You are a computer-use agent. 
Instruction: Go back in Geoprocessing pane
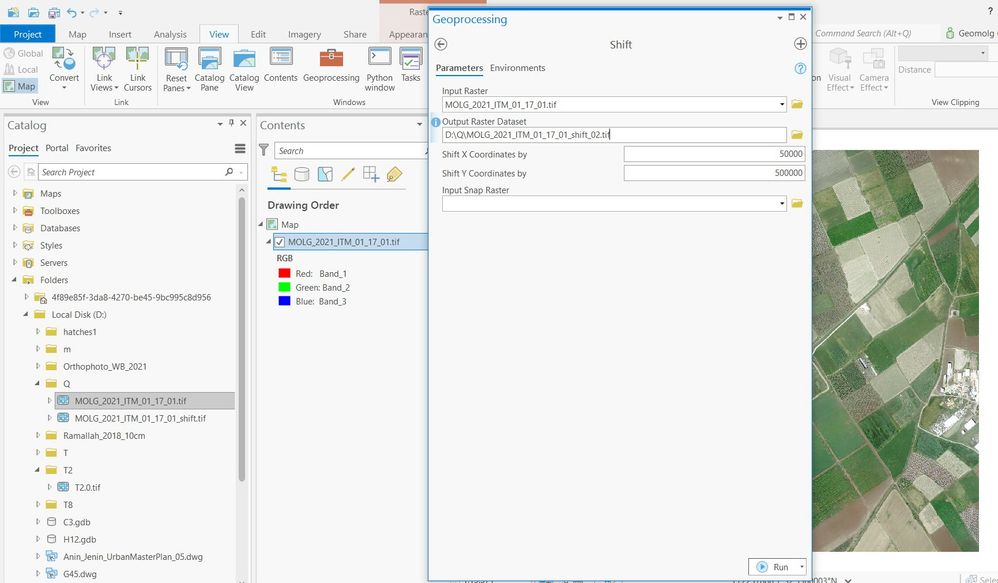(x=440, y=44)
